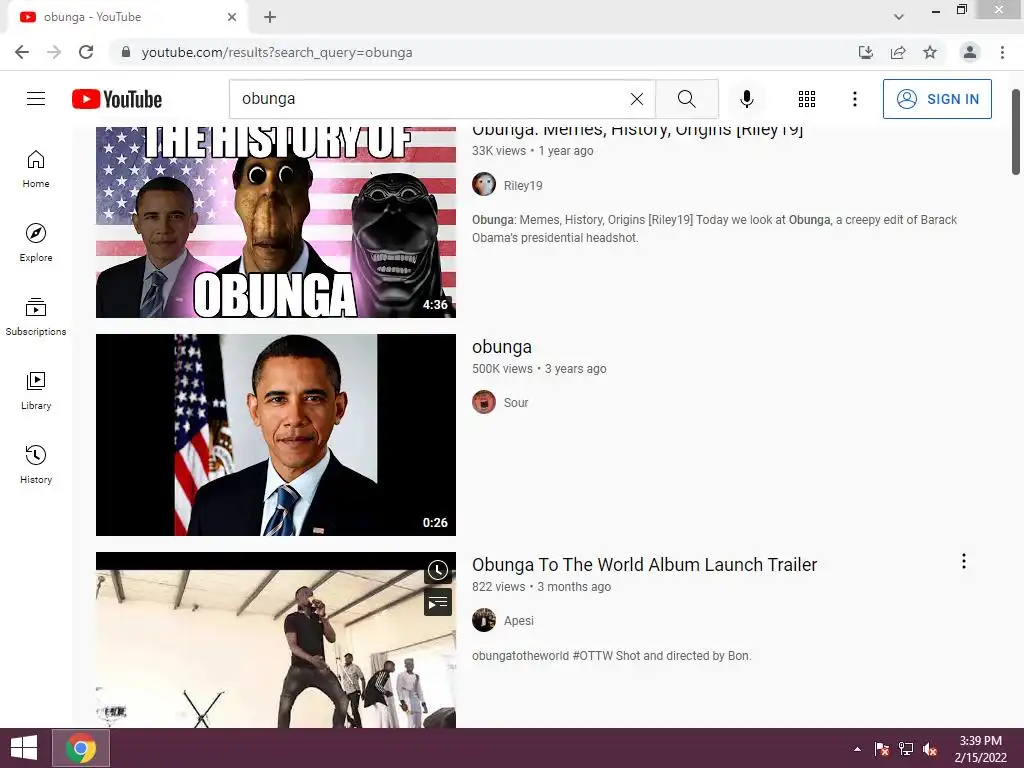
Task: Reload the YouTube page
Action: [86, 52]
